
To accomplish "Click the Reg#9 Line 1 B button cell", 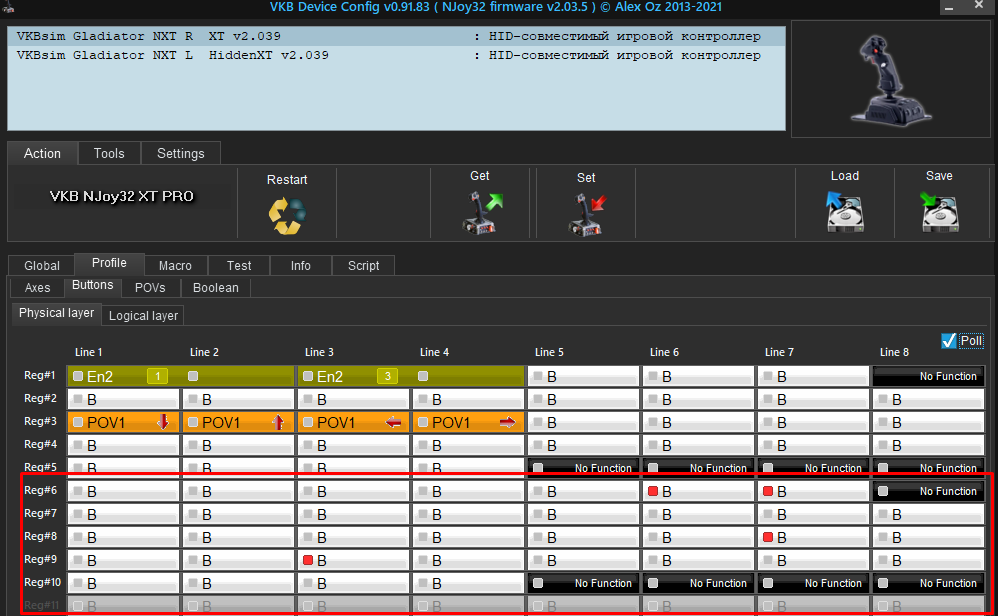I will 124,560.
